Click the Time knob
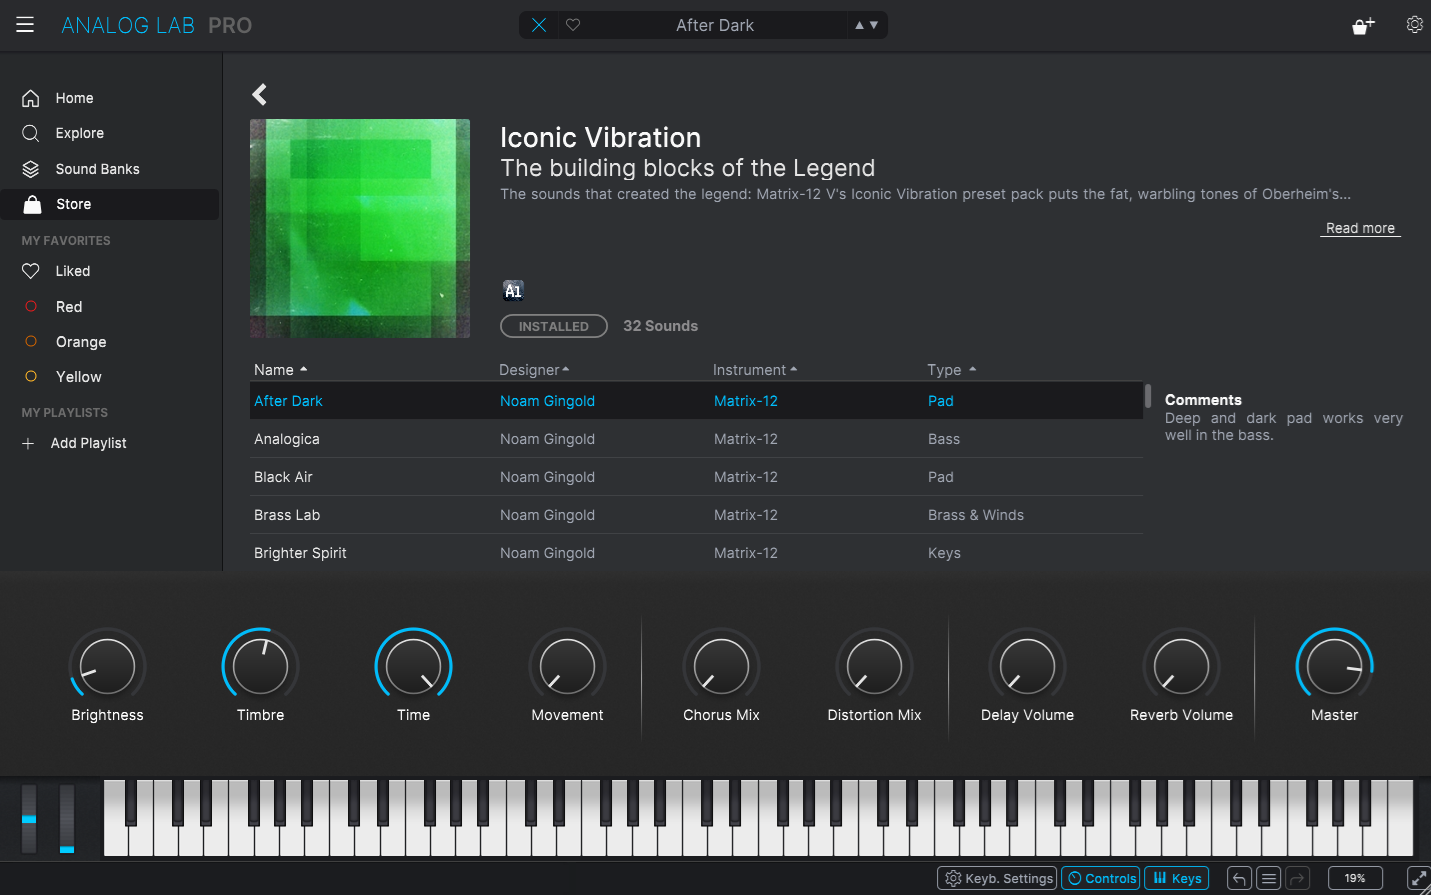1431x895 pixels. pos(413,666)
